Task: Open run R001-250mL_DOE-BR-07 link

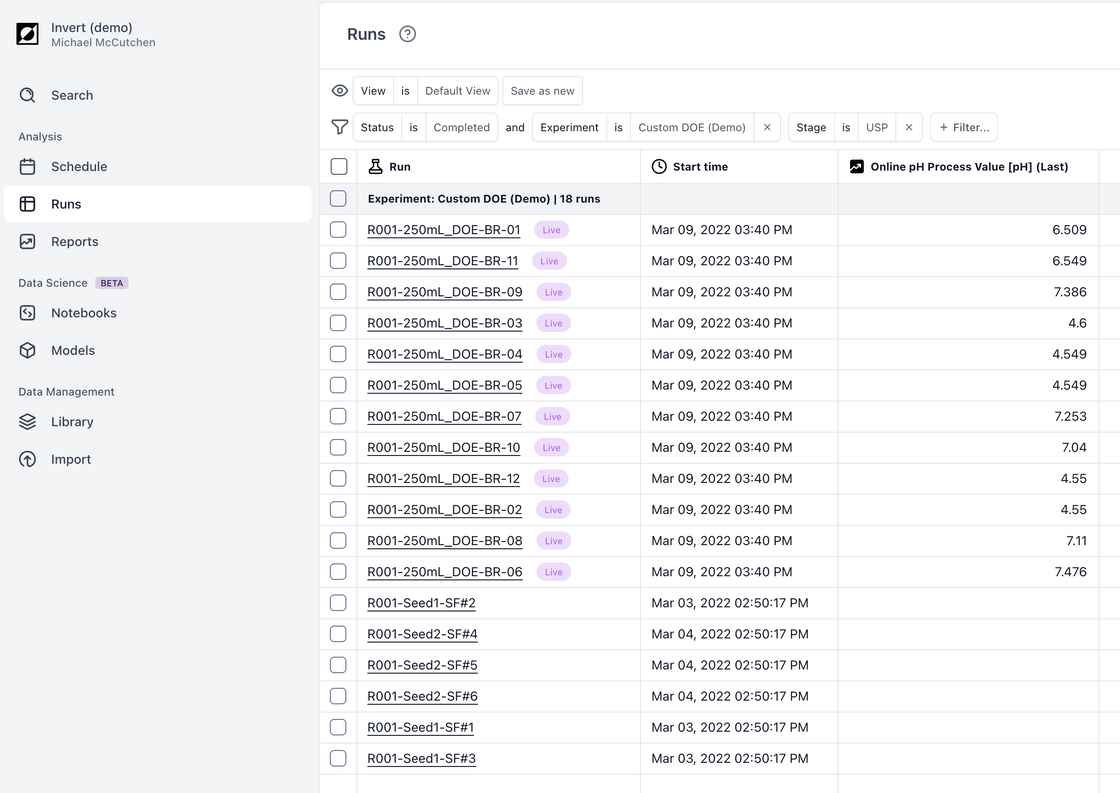Action: [x=444, y=416]
